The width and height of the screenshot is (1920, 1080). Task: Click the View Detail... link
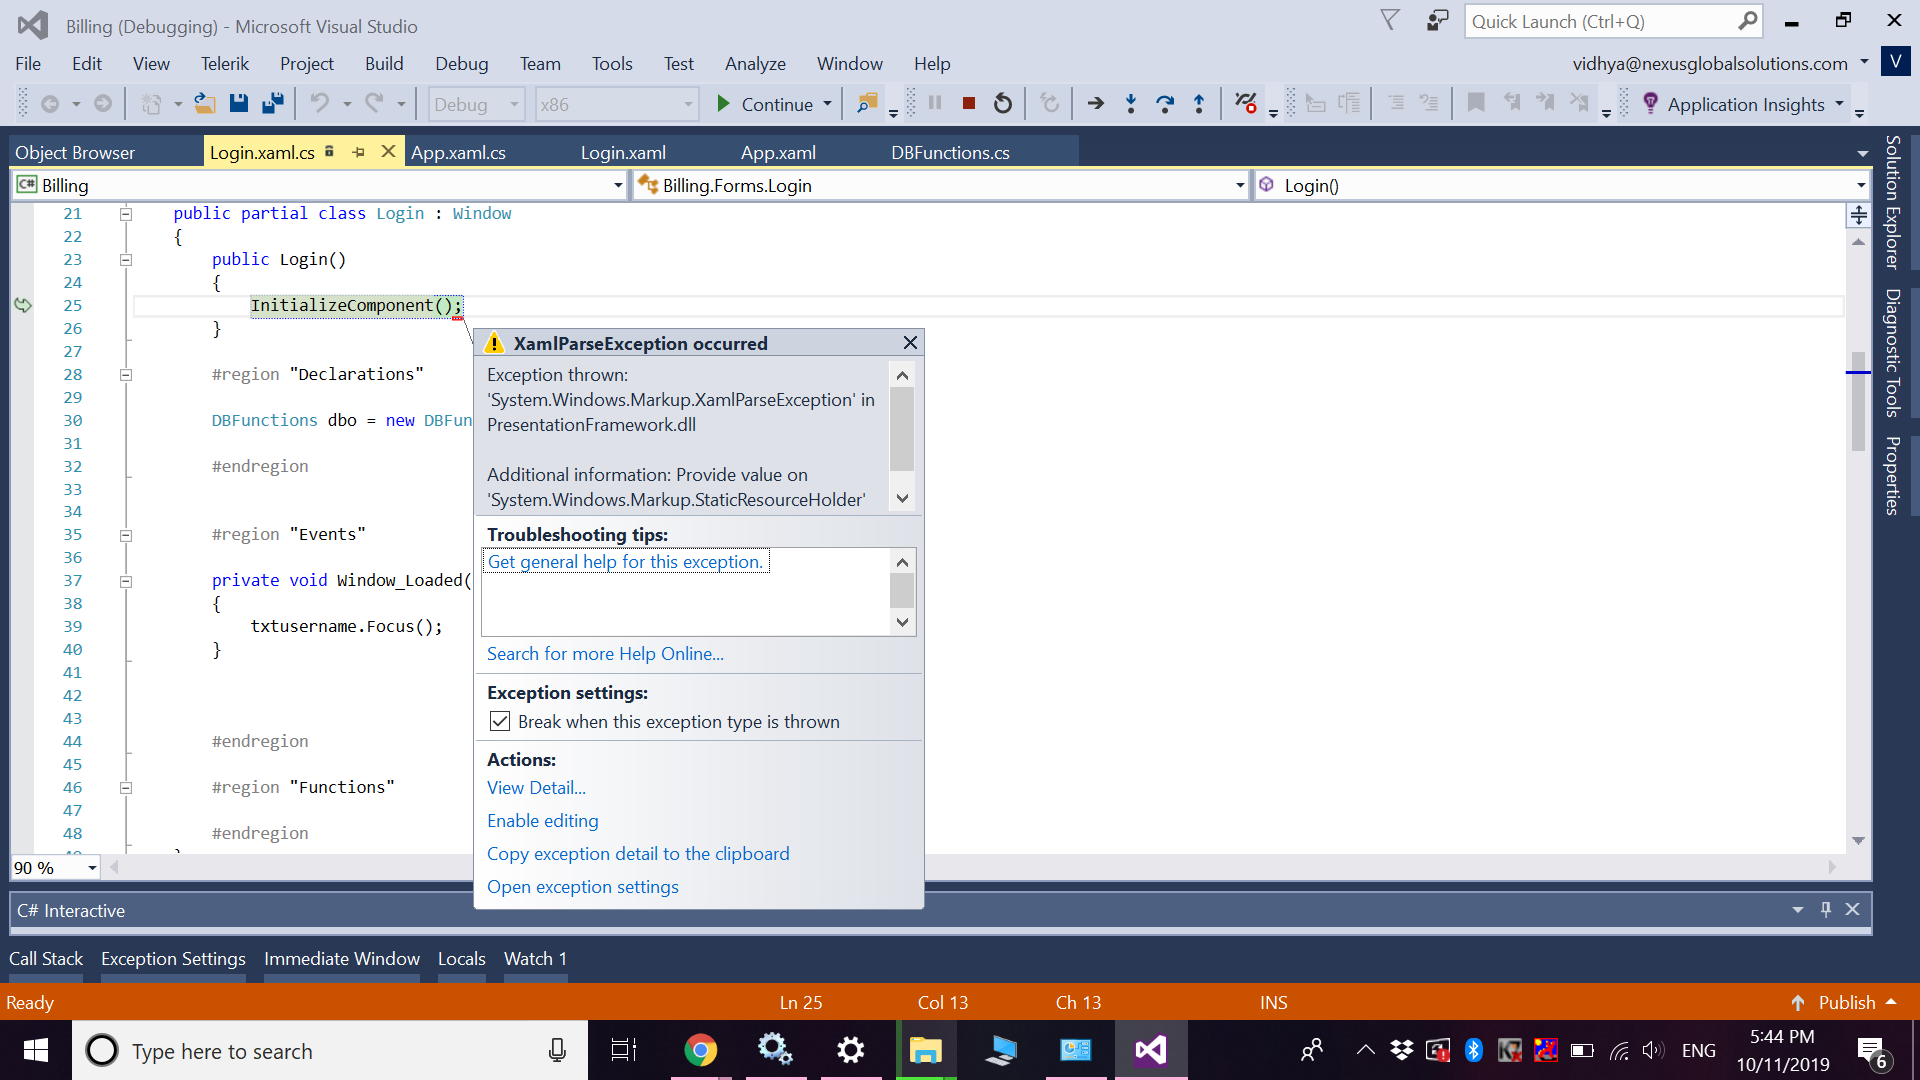[x=536, y=788]
